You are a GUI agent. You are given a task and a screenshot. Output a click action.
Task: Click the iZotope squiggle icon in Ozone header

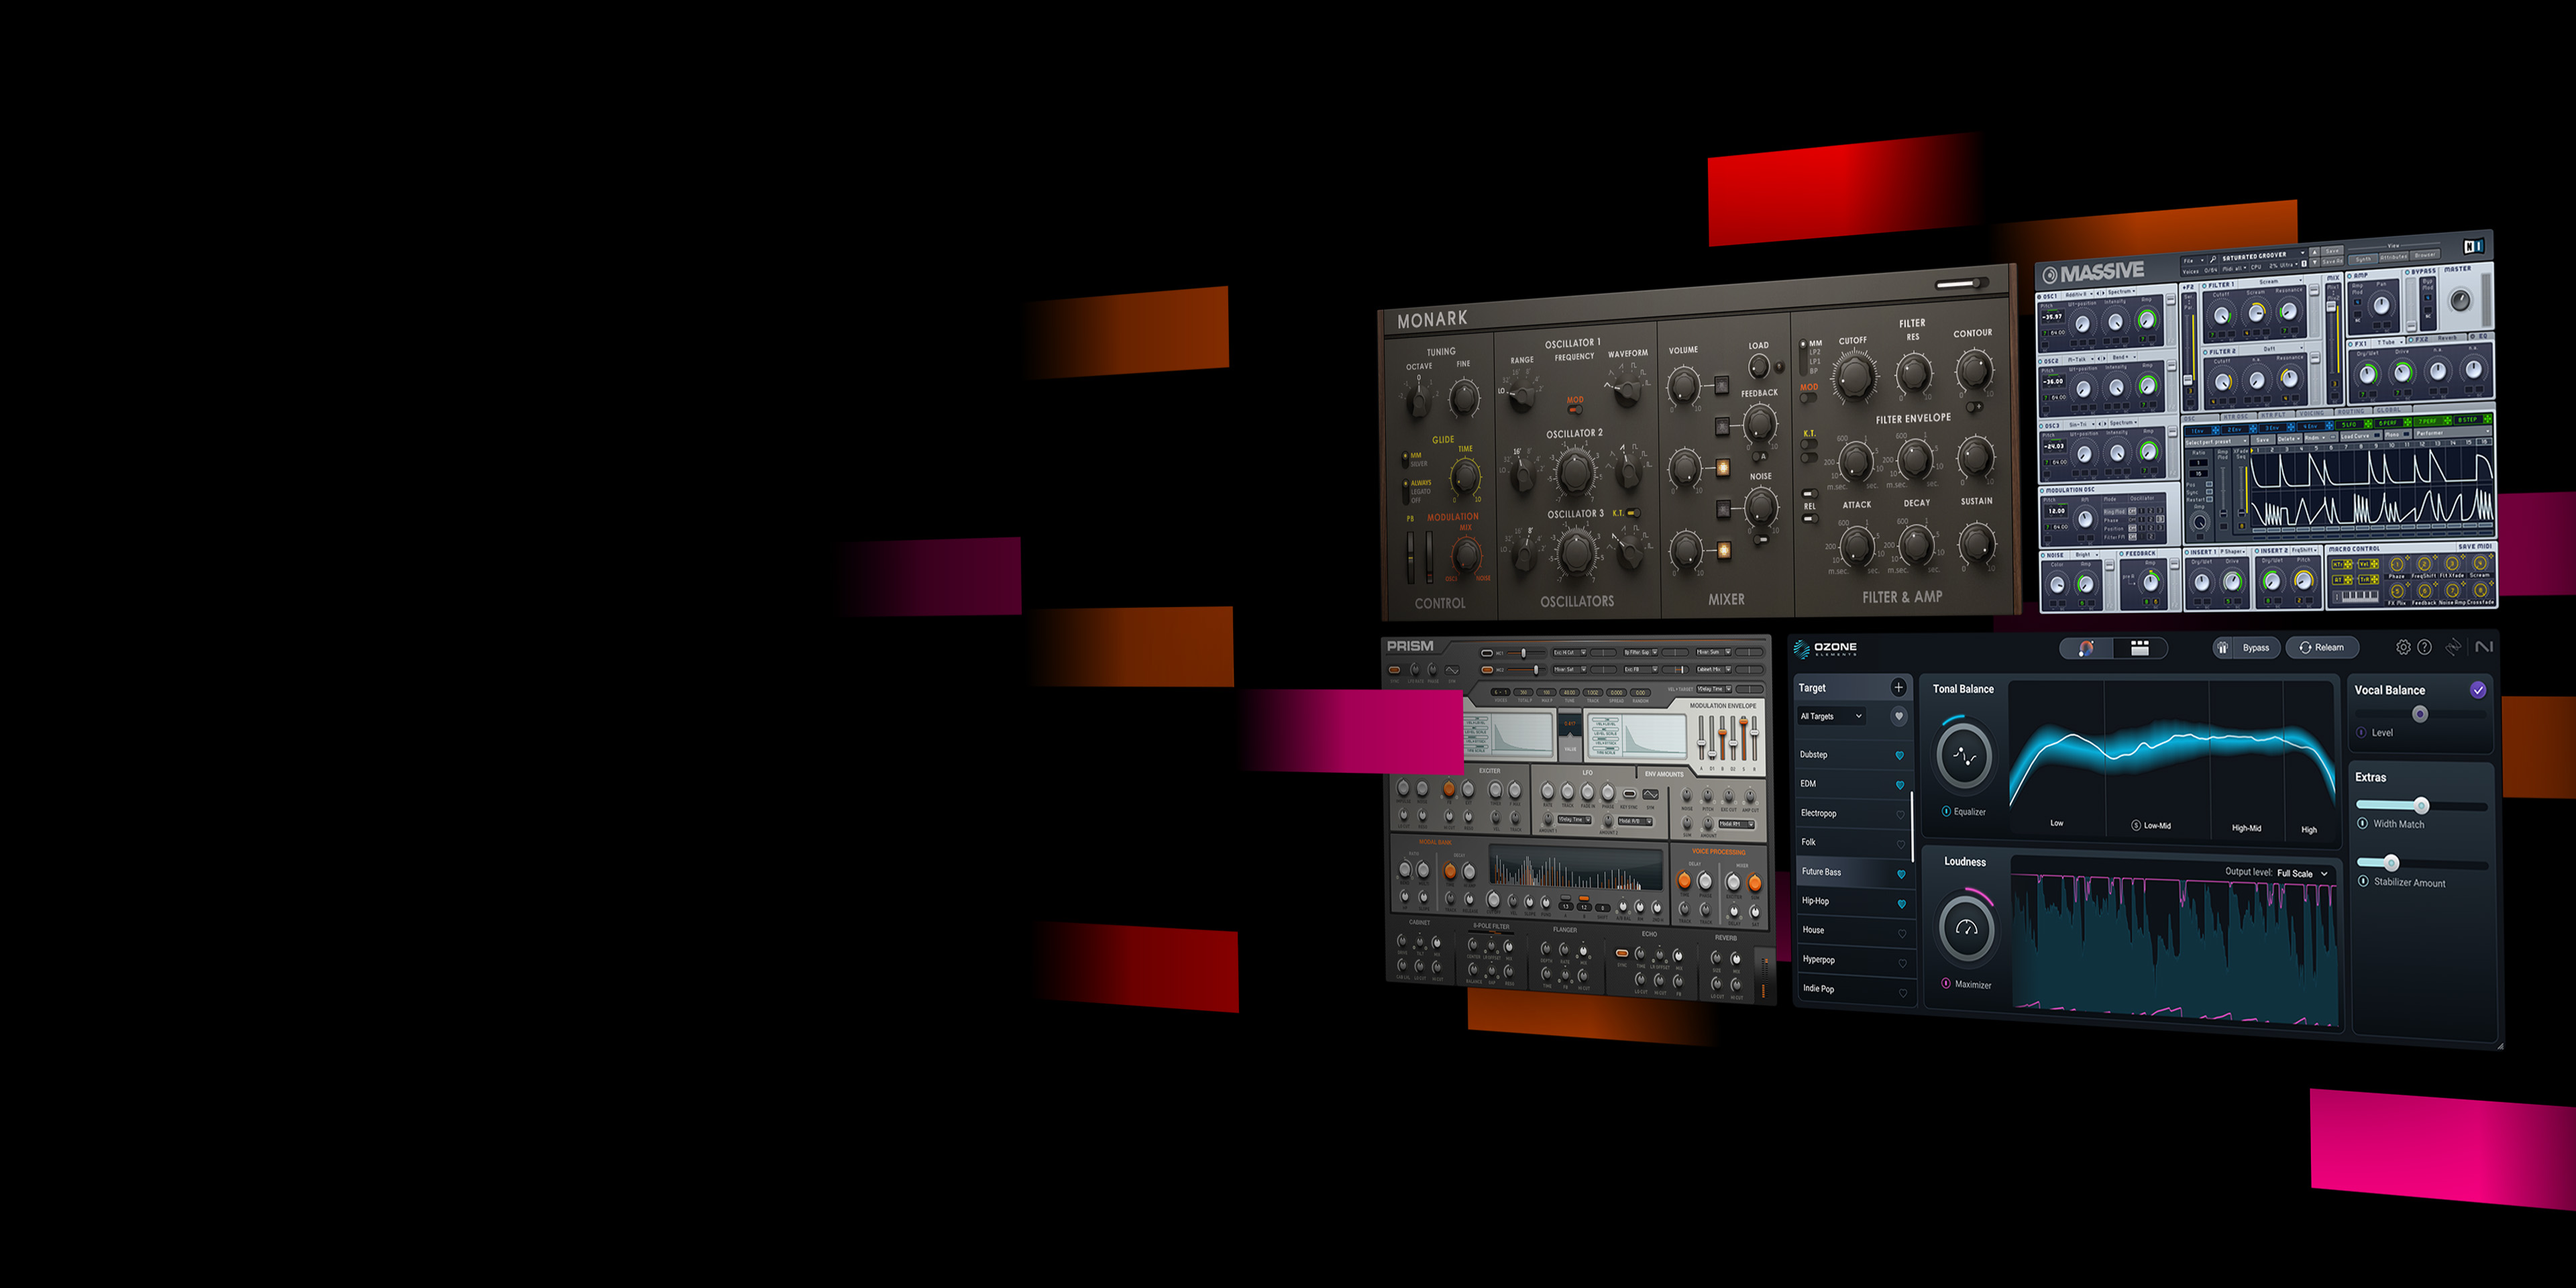click(x=2453, y=647)
